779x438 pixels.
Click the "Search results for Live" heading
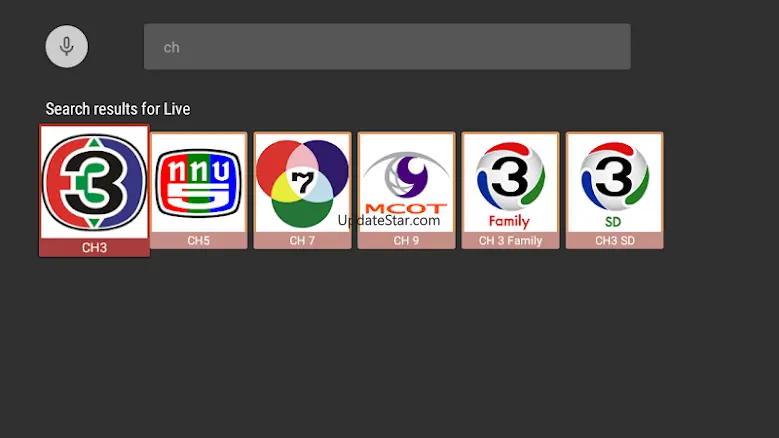click(118, 109)
